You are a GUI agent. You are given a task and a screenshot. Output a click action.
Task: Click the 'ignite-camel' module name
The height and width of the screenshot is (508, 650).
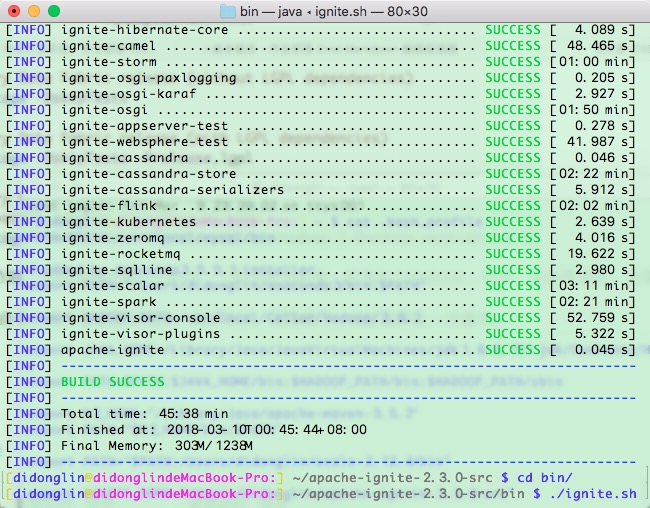pos(109,46)
